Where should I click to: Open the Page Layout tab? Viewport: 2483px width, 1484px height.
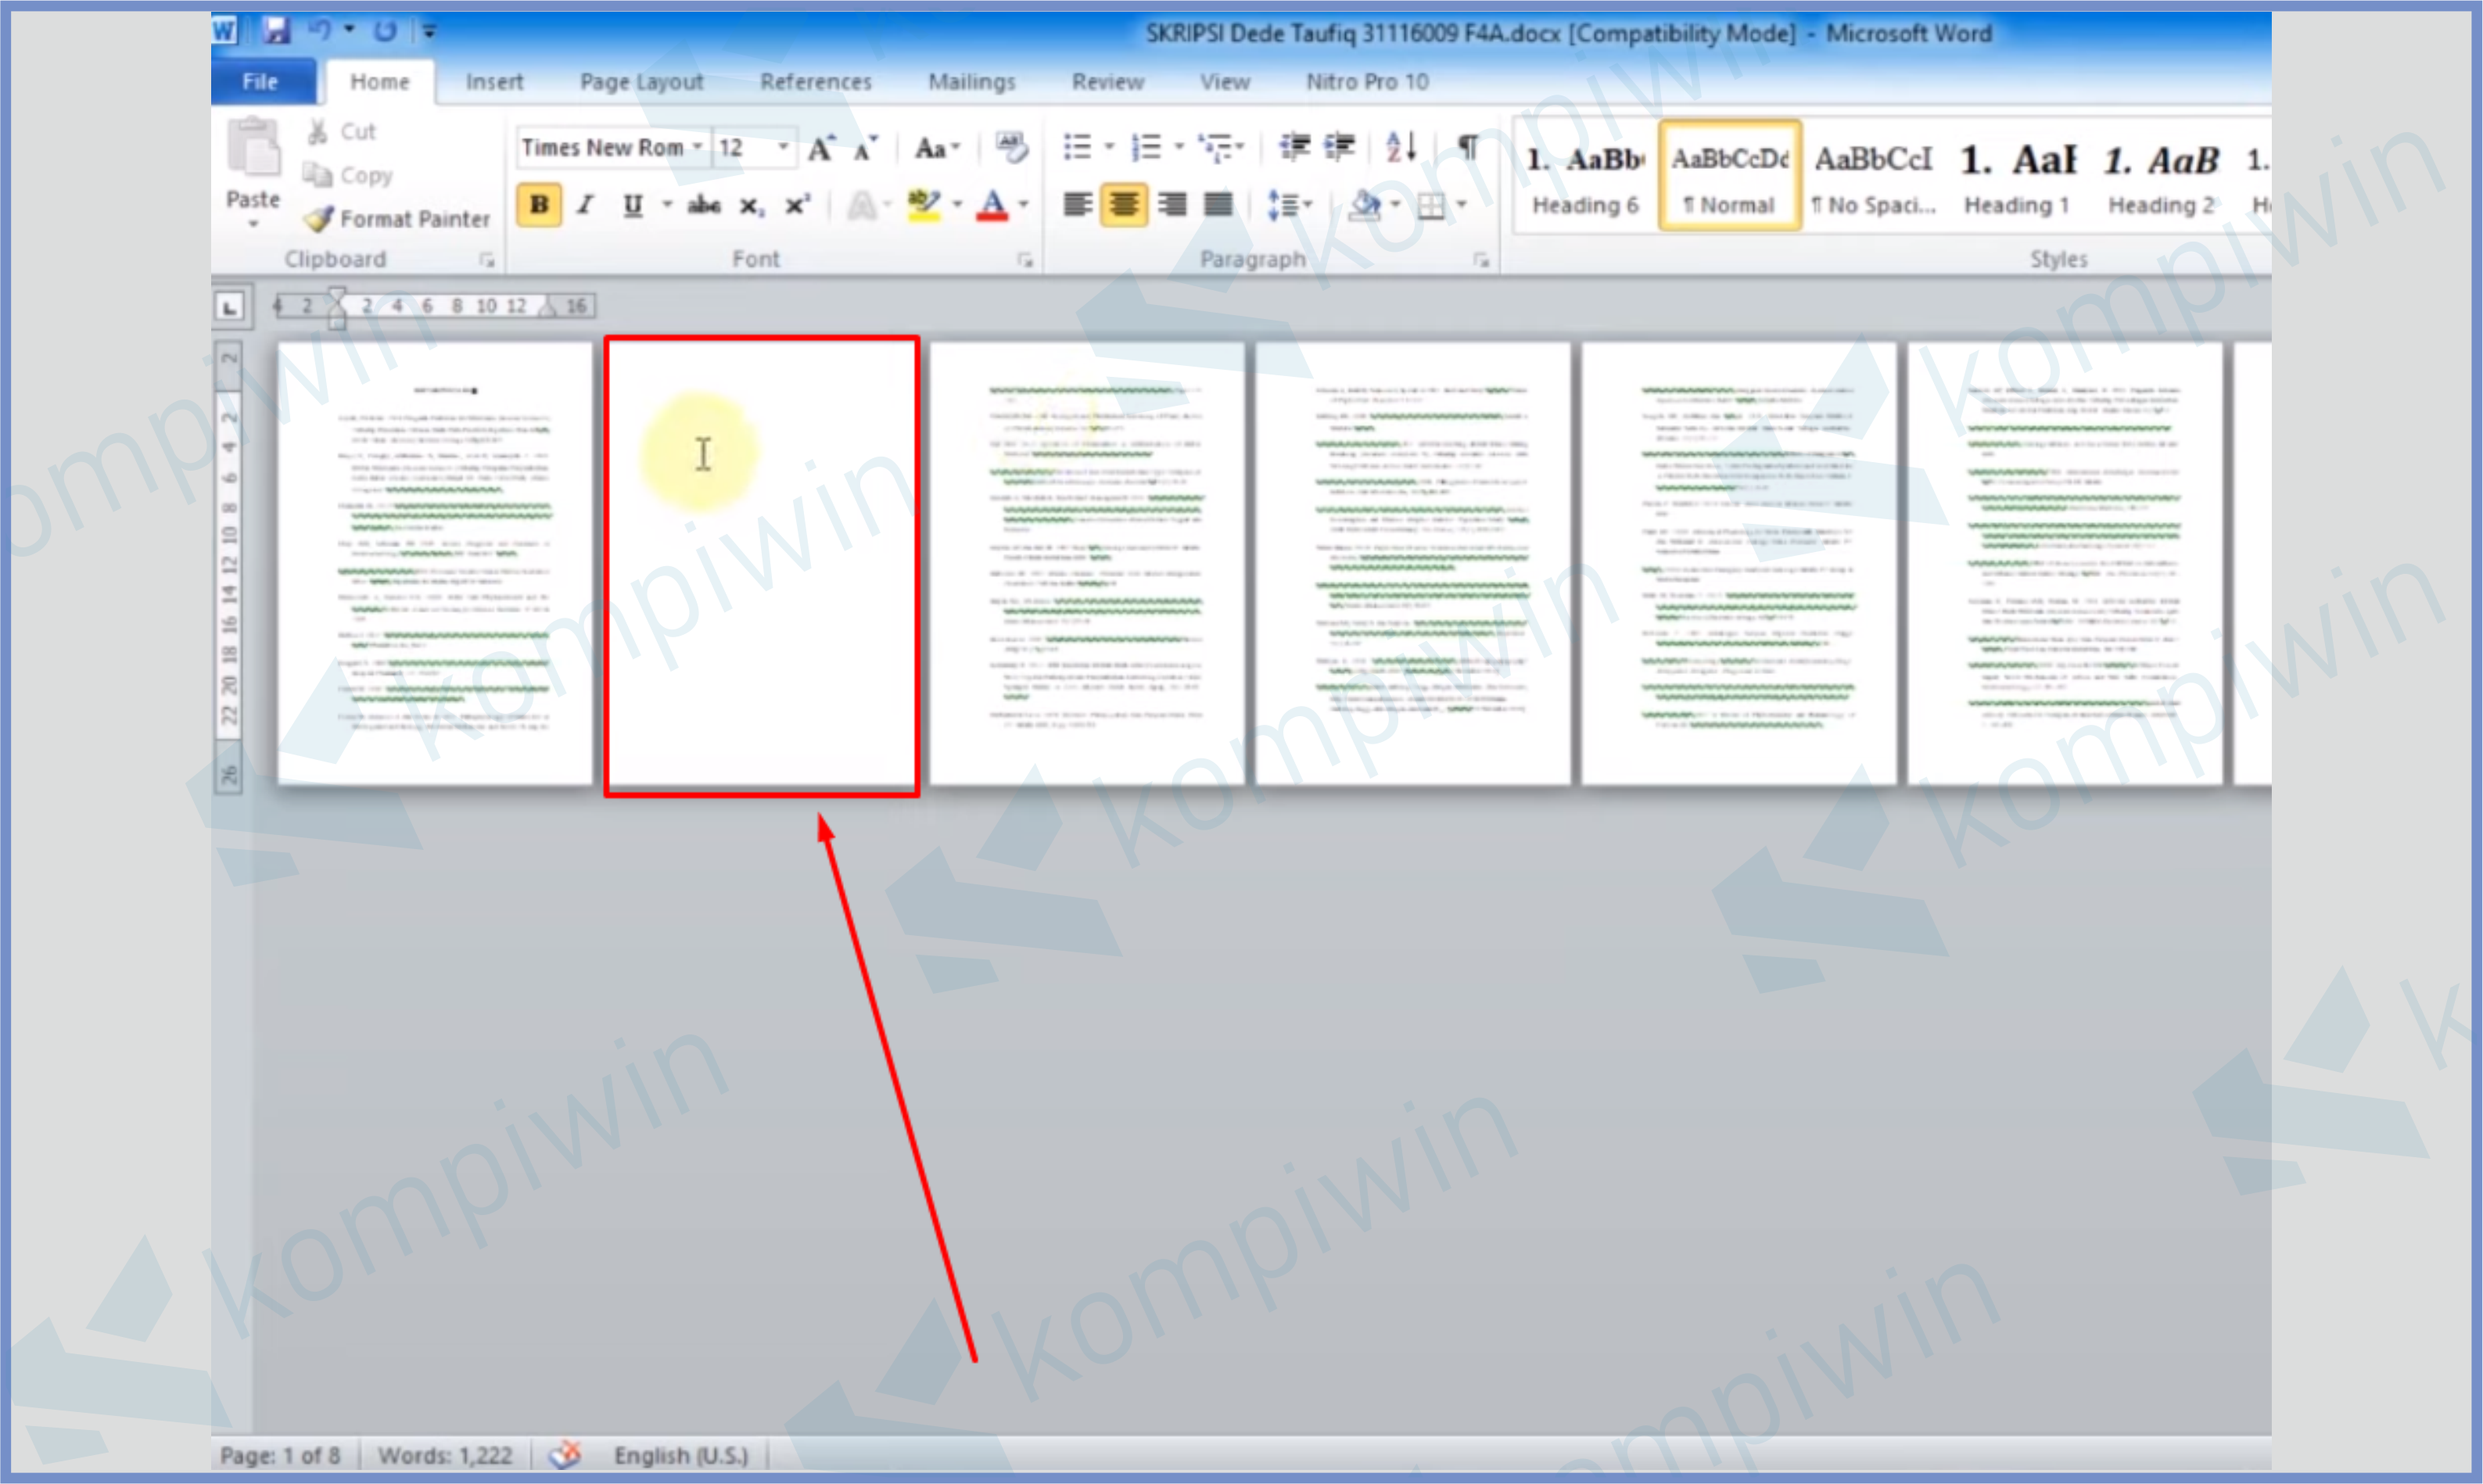641,82
